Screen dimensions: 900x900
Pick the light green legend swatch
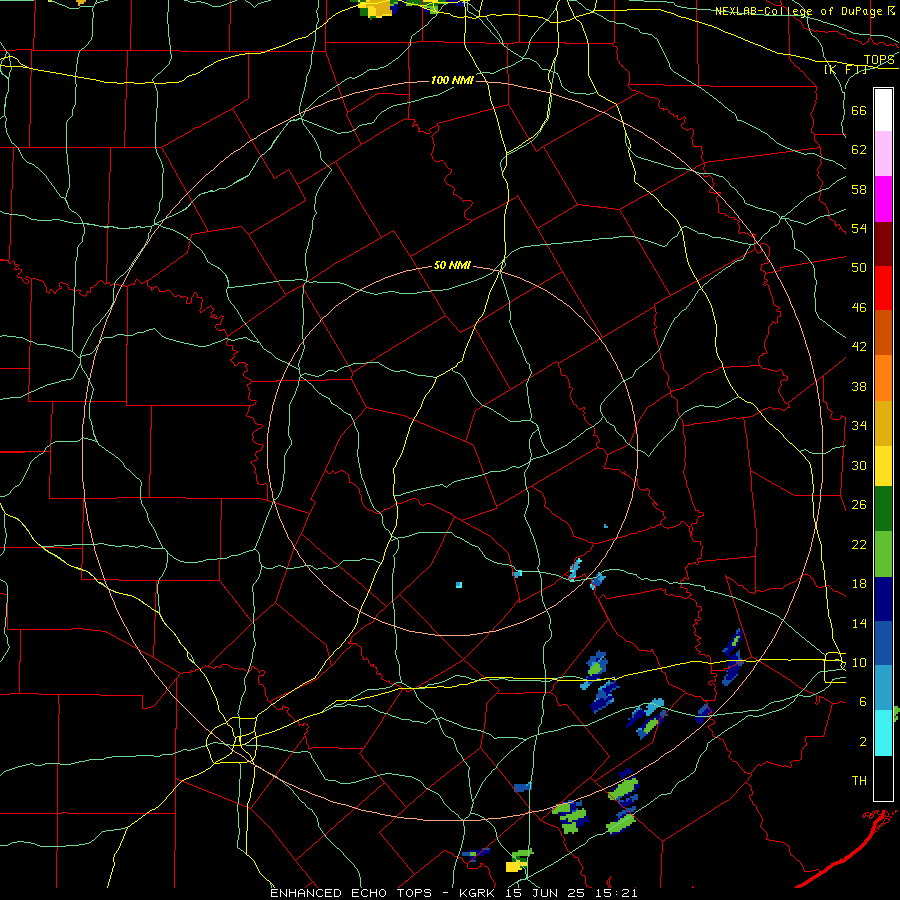click(x=883, y=554)
